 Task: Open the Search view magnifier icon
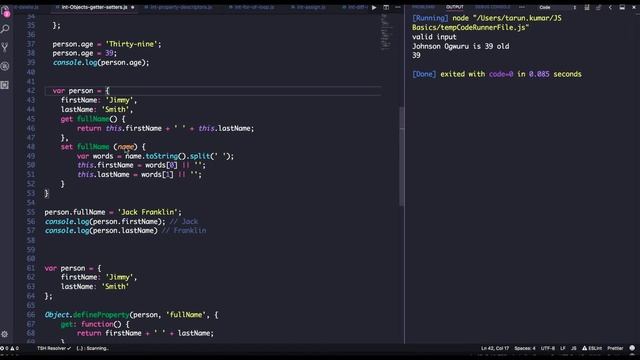(5, 29)
